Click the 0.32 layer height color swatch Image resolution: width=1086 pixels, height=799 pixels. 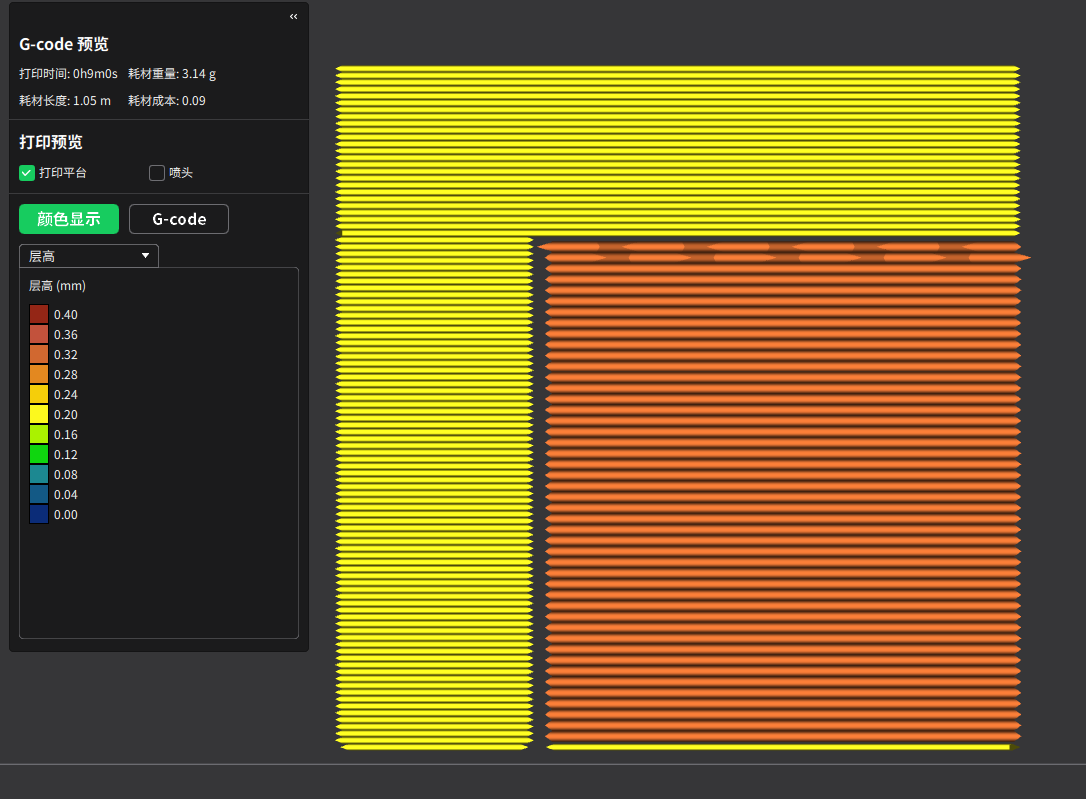tap(39, 354)
